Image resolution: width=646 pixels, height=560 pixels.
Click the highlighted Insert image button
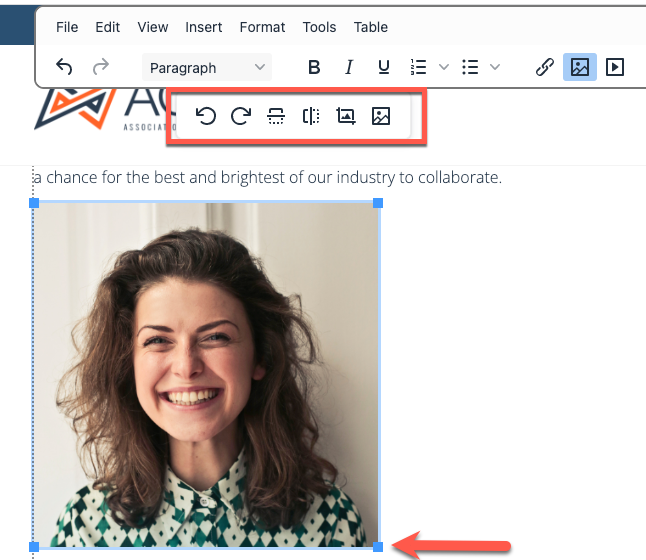580,67
